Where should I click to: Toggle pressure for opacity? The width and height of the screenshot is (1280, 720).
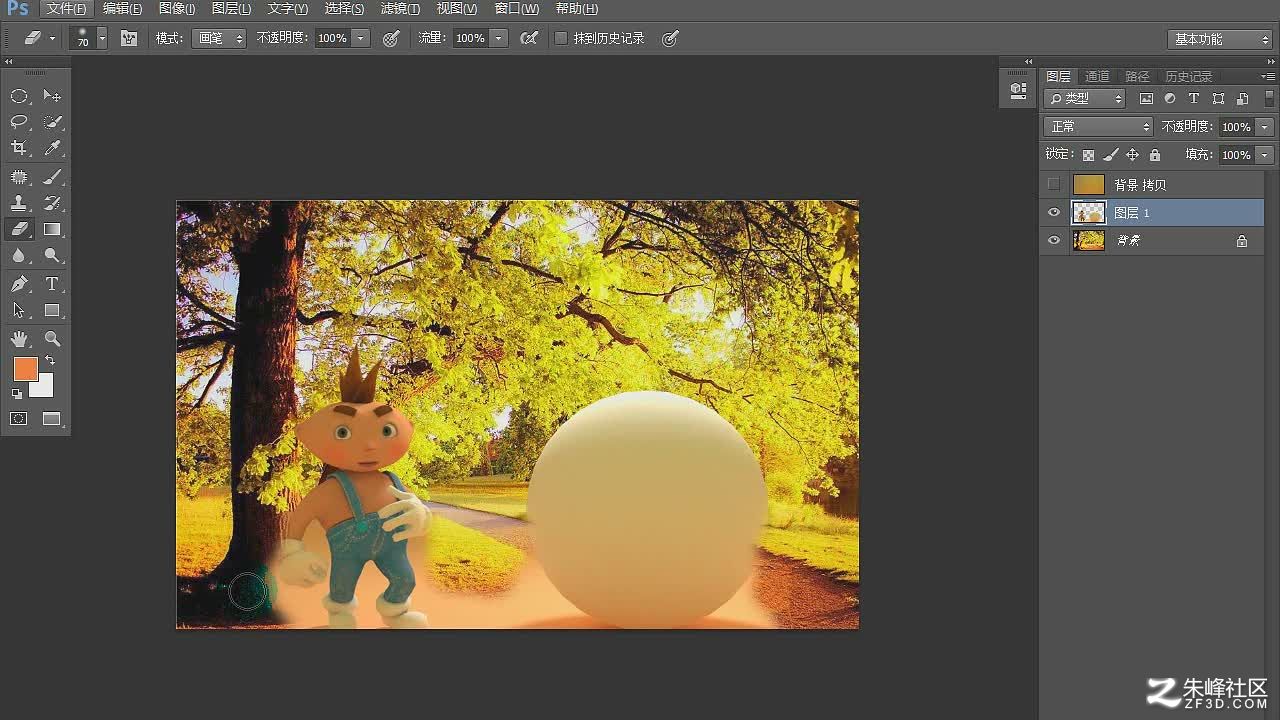[391, 38]
